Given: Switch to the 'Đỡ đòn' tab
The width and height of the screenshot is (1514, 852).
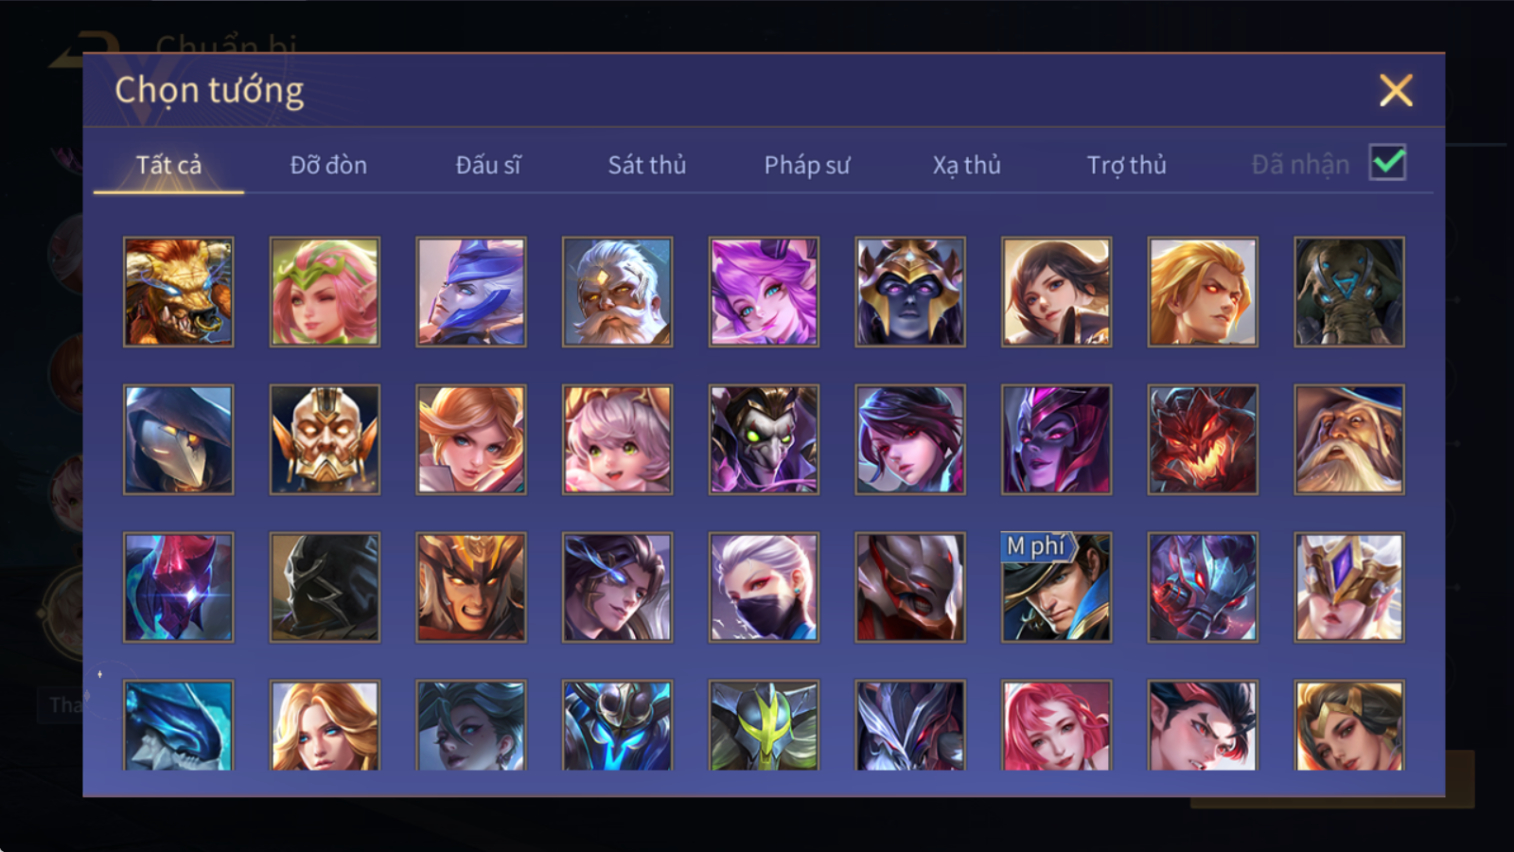Looking at the screenshot, I should [328, 165].
